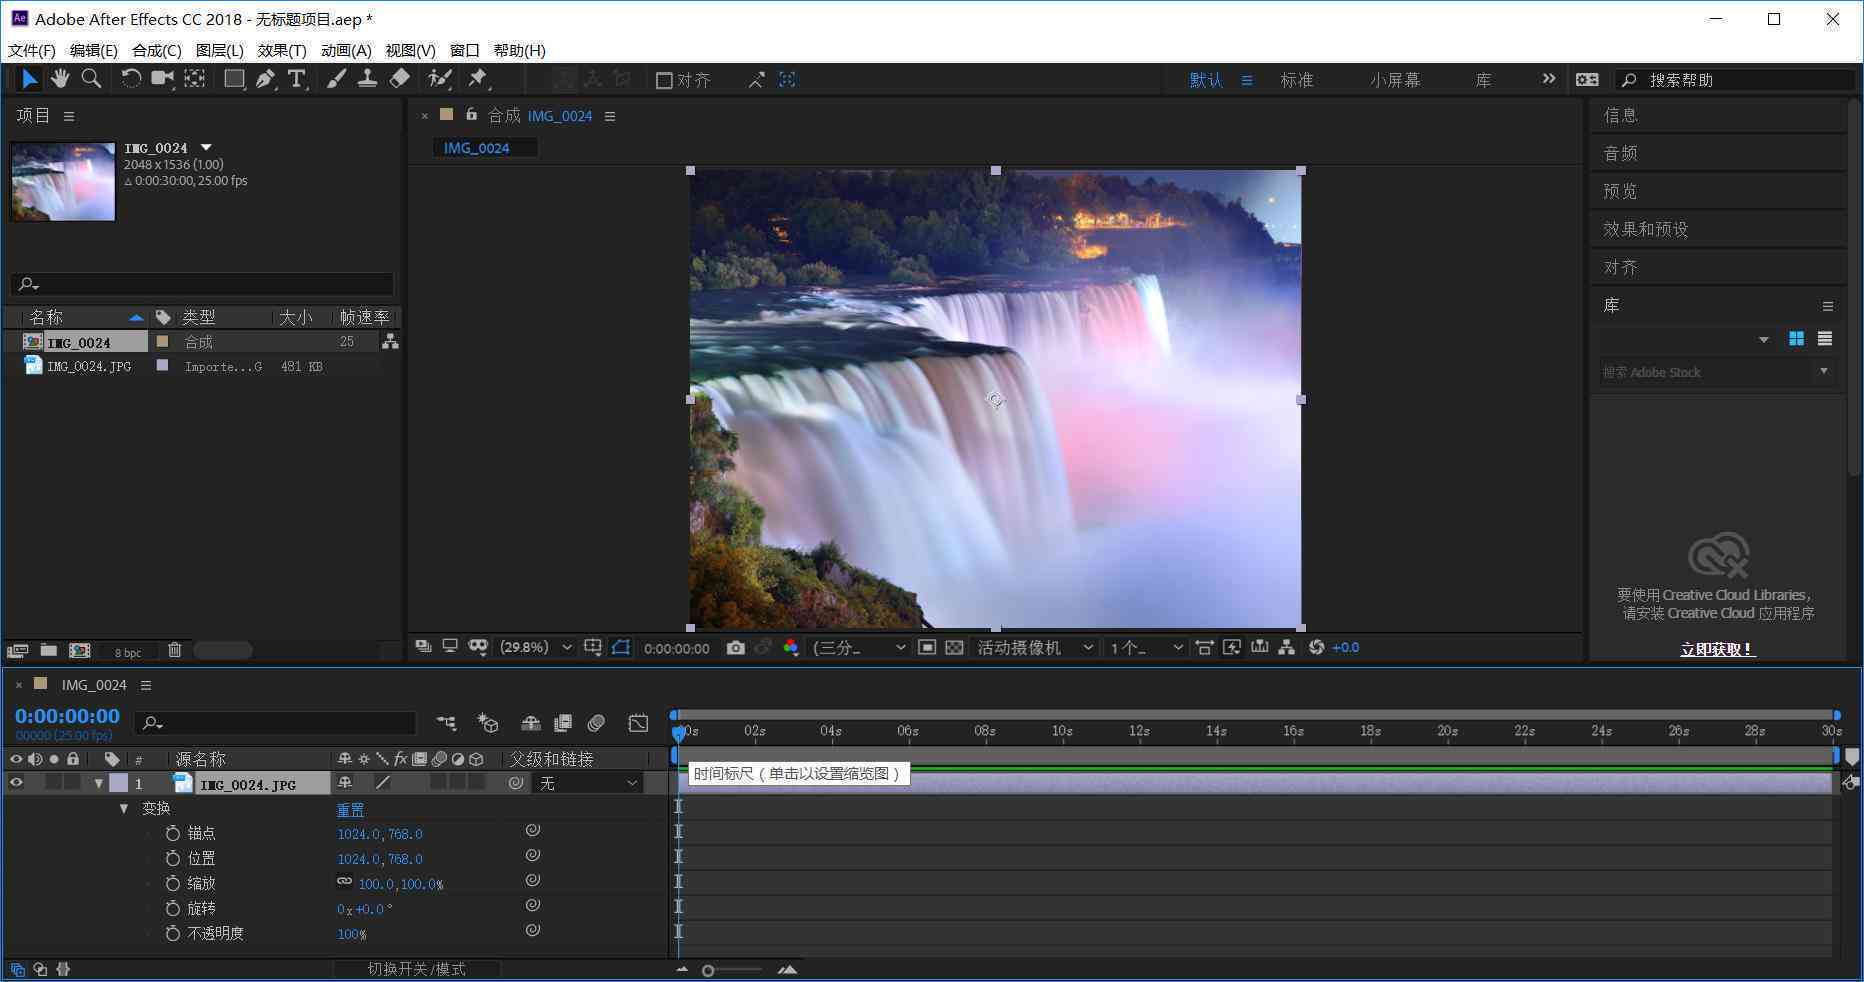The width and height of the screenshot is (1864, 982).
Task: Open the parent 无 dropdown for layer 1
Action: (x=588, y=783)
